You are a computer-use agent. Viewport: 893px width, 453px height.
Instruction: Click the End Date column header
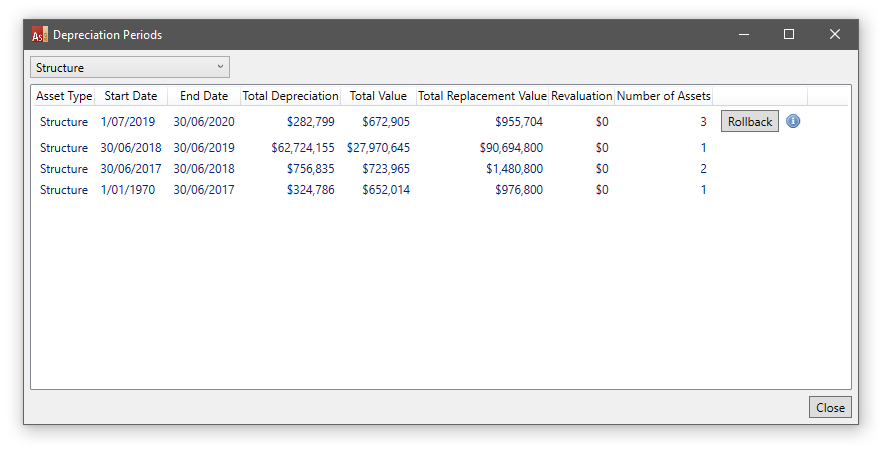[204, 96]
